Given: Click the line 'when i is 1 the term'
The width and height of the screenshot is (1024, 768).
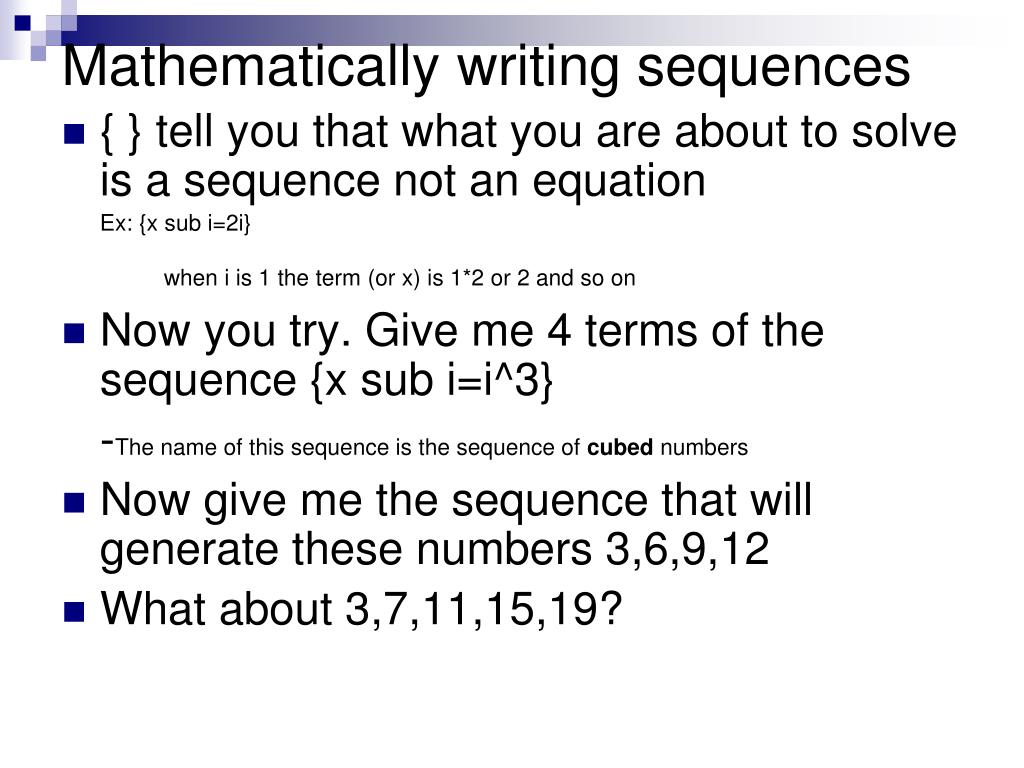Looking at the screenshot, I should tap(400, 278).
